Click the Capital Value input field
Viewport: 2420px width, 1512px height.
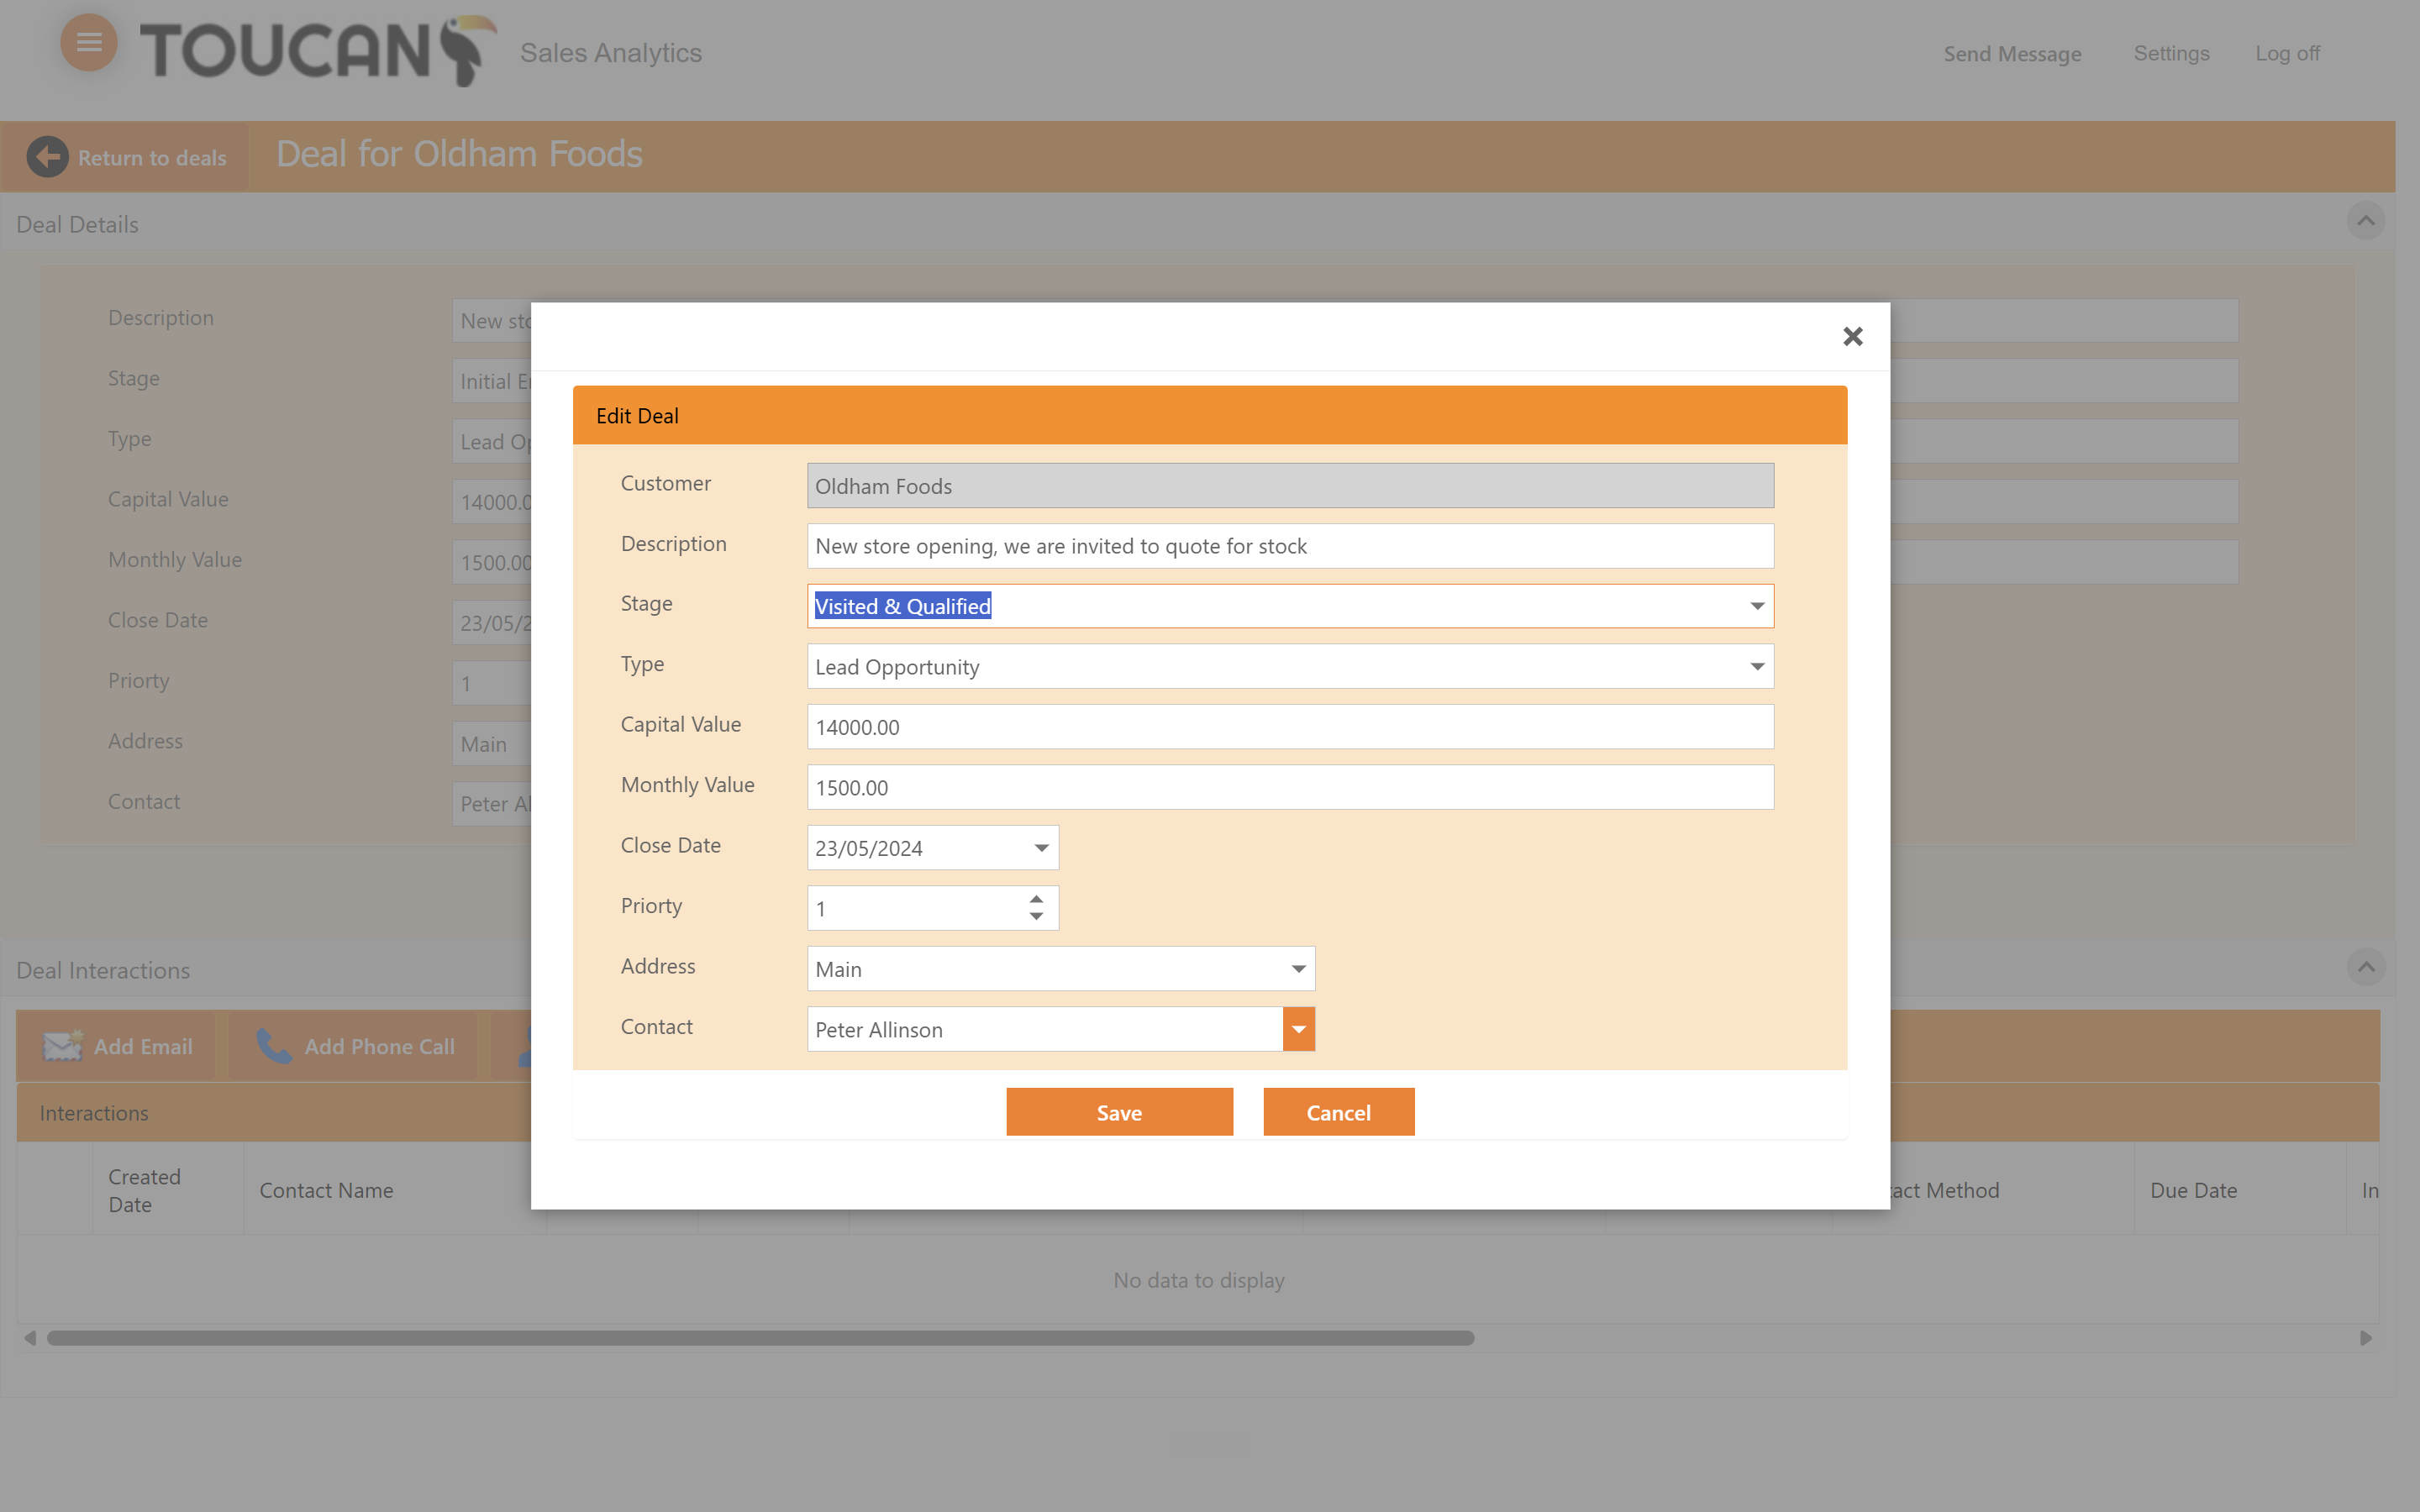pos(1290,727)
